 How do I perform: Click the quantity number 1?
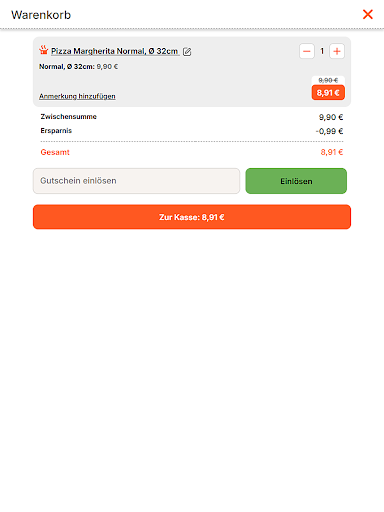(322, 51)
